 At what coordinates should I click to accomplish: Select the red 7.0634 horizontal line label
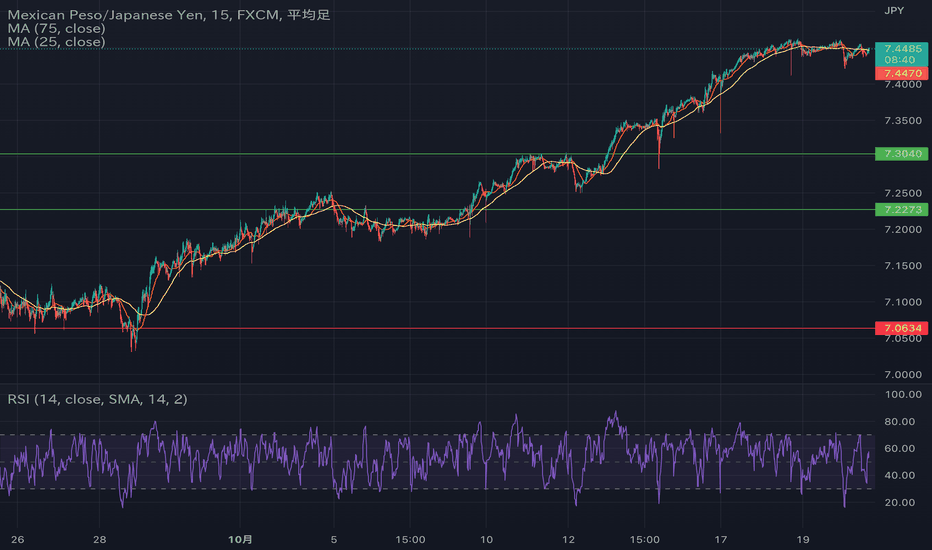(902, 328)
